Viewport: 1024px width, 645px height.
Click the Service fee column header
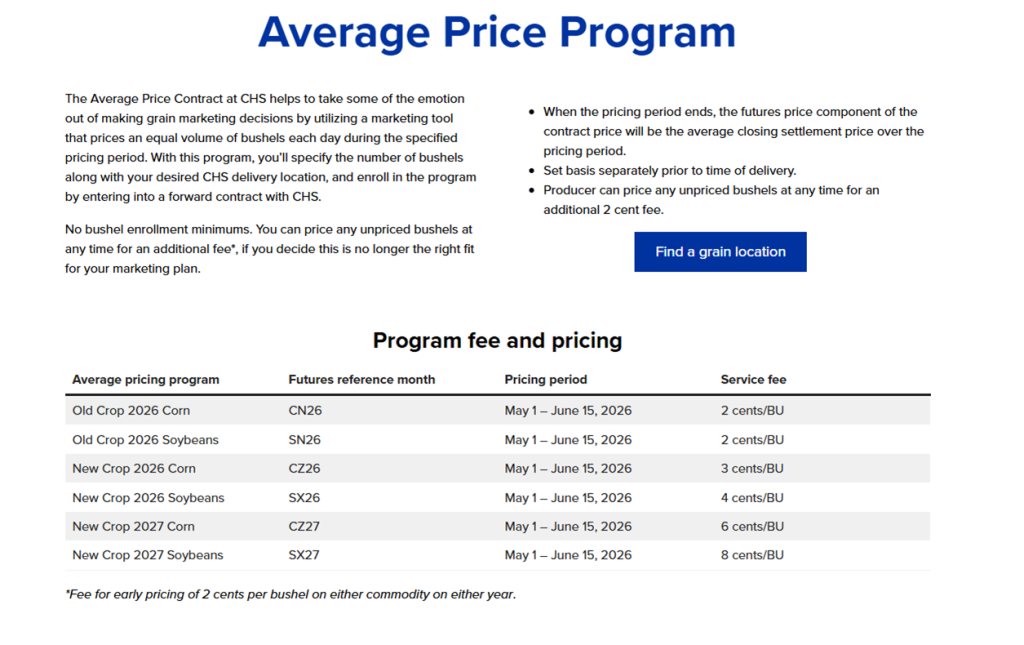pyautogui.click(x=753, y=380)
